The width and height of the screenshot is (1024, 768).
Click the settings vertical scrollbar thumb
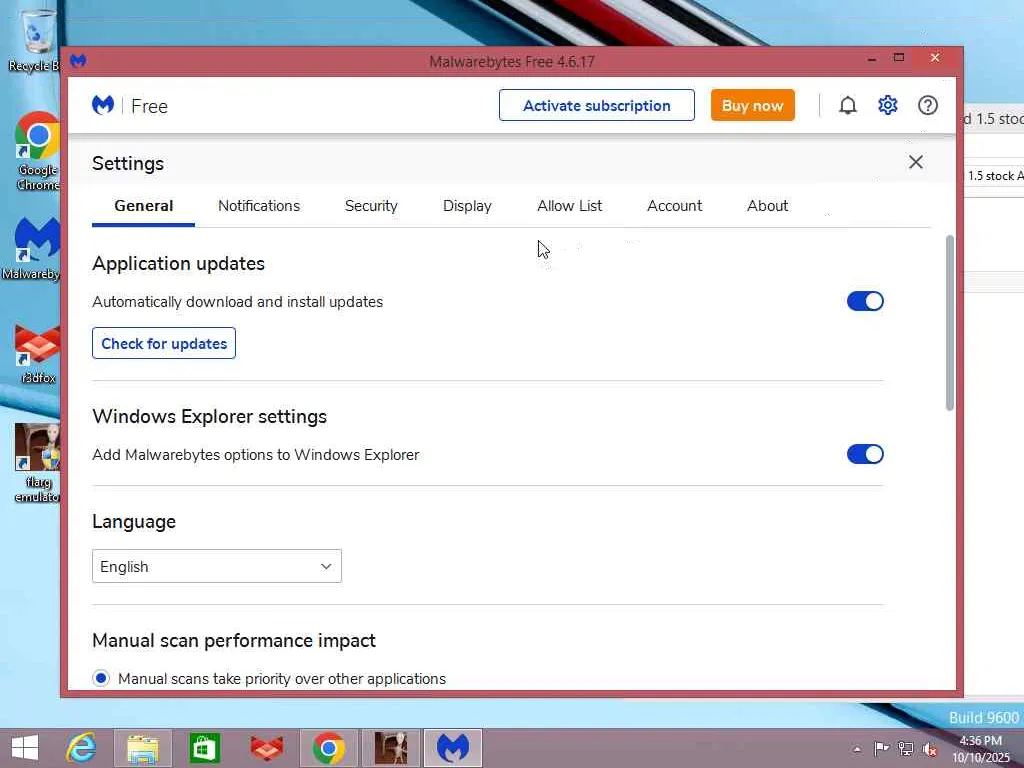point(949,323)
